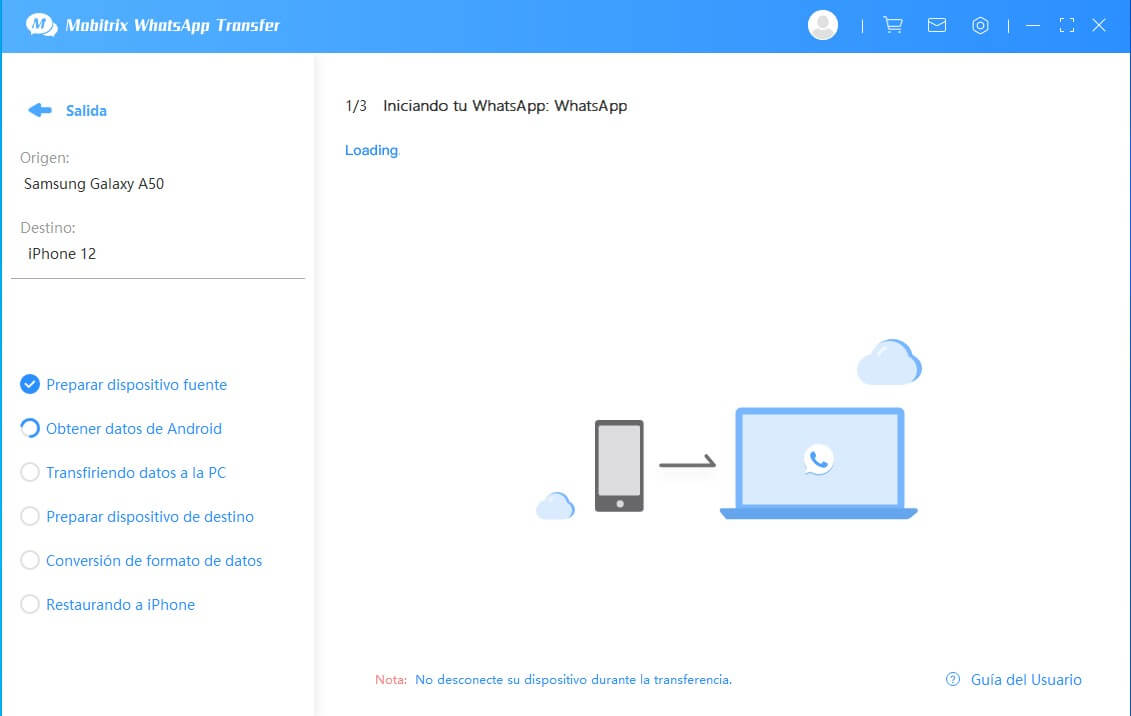
Task: Click the phone device illustration
Action: pos(619,465)
